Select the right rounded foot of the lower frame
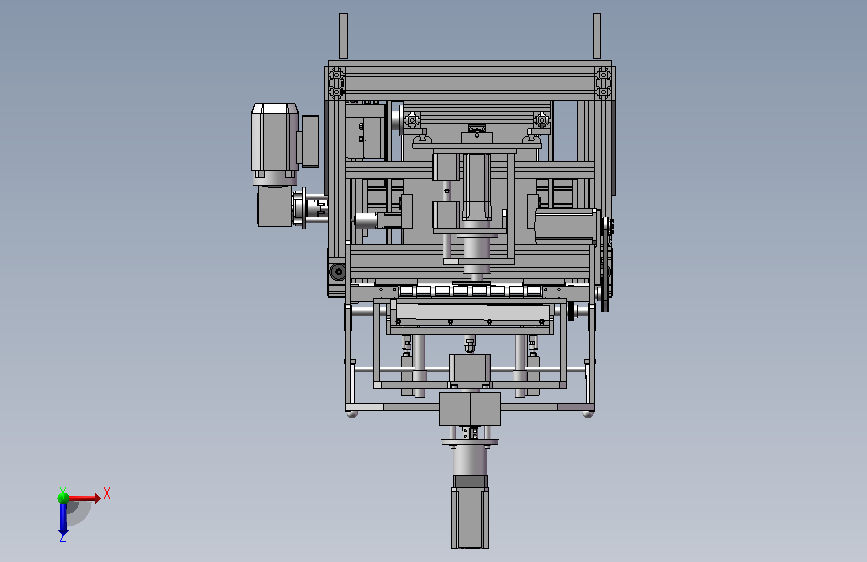This screenshot has height=562, width=867. coord(588,413)
